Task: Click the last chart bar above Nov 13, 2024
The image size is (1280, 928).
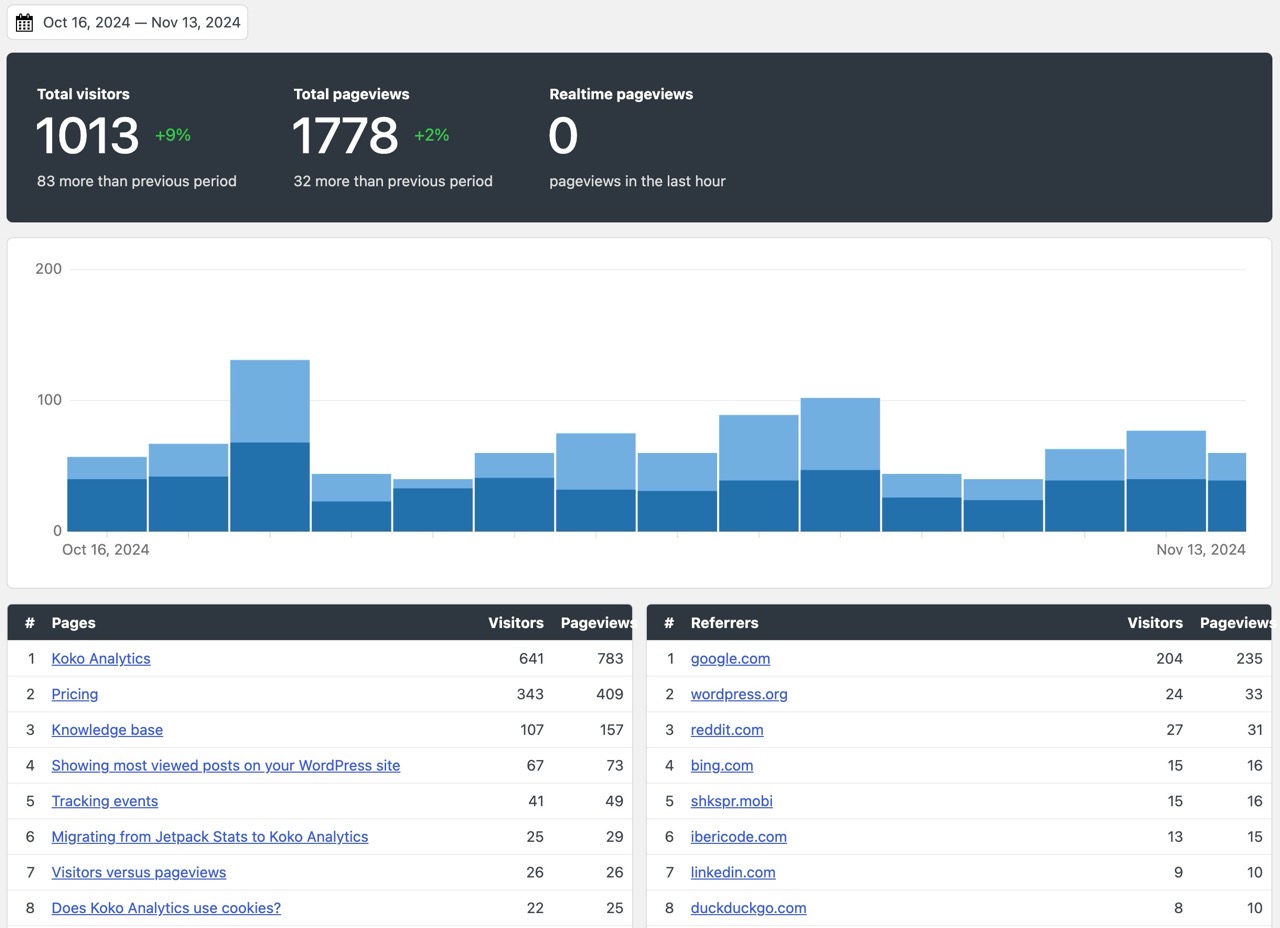Action: [1227, 492]
